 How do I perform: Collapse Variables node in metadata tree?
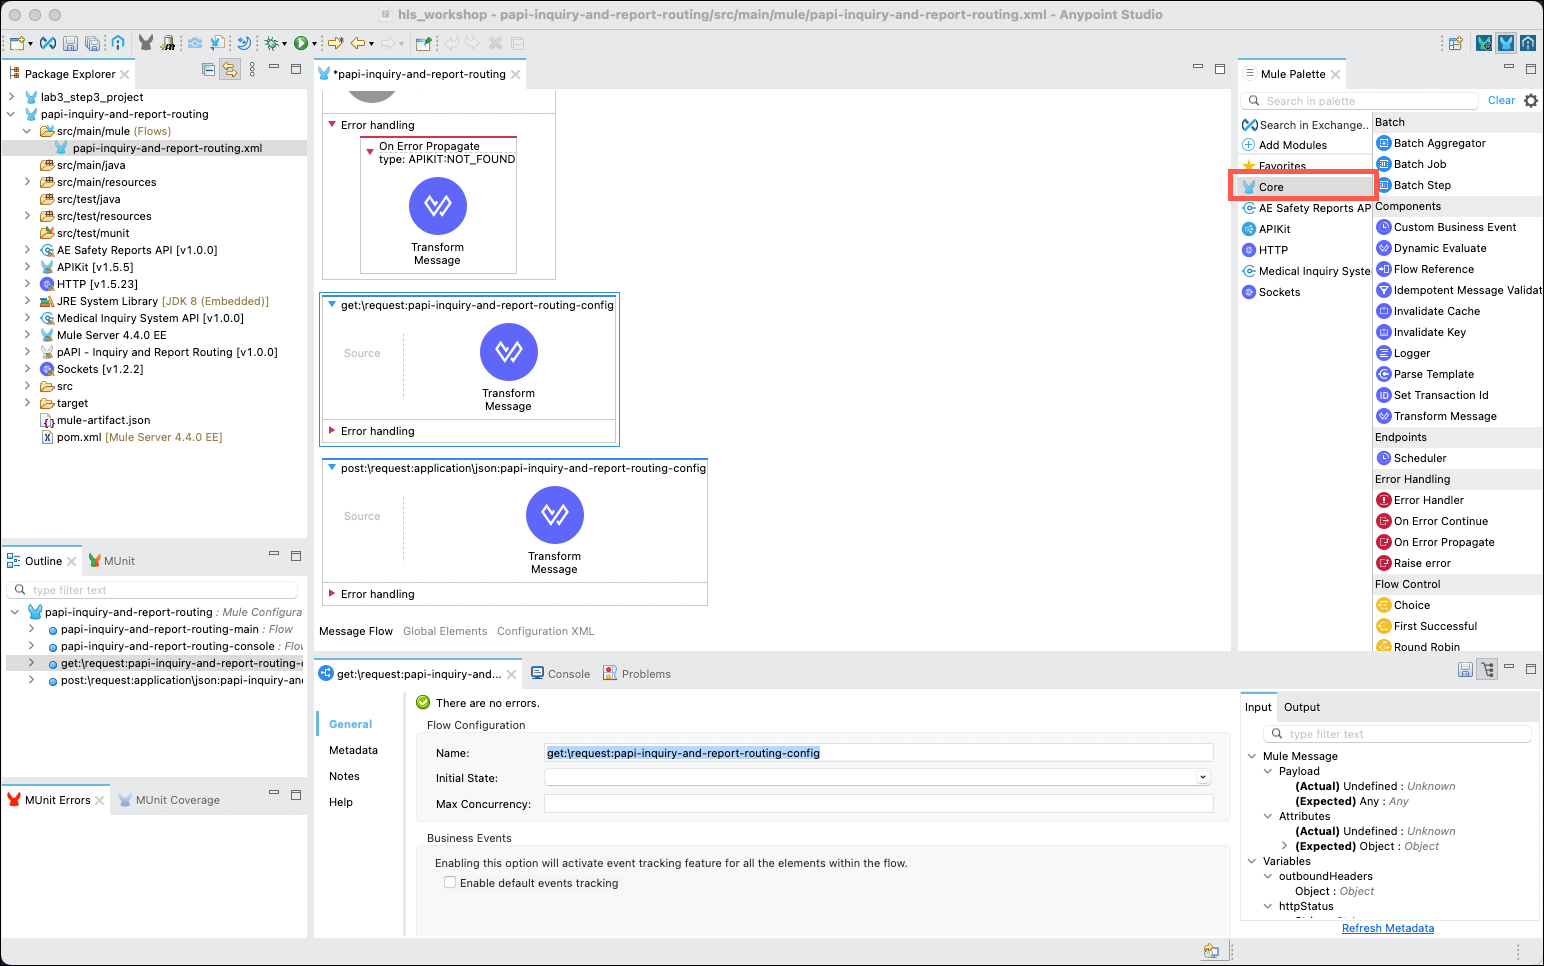[x=1252, y=861]
